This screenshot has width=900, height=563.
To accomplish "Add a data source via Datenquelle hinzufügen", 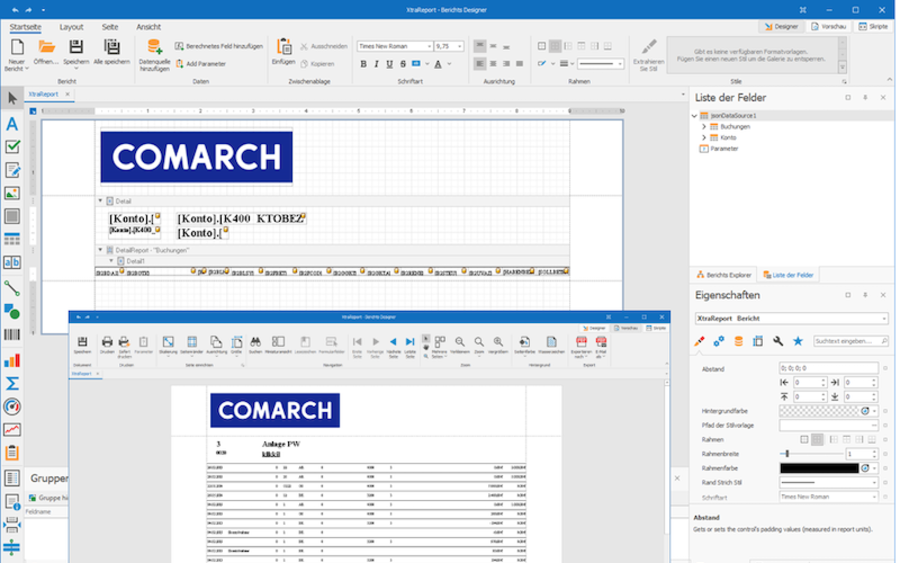I will (x=154, y=55).
